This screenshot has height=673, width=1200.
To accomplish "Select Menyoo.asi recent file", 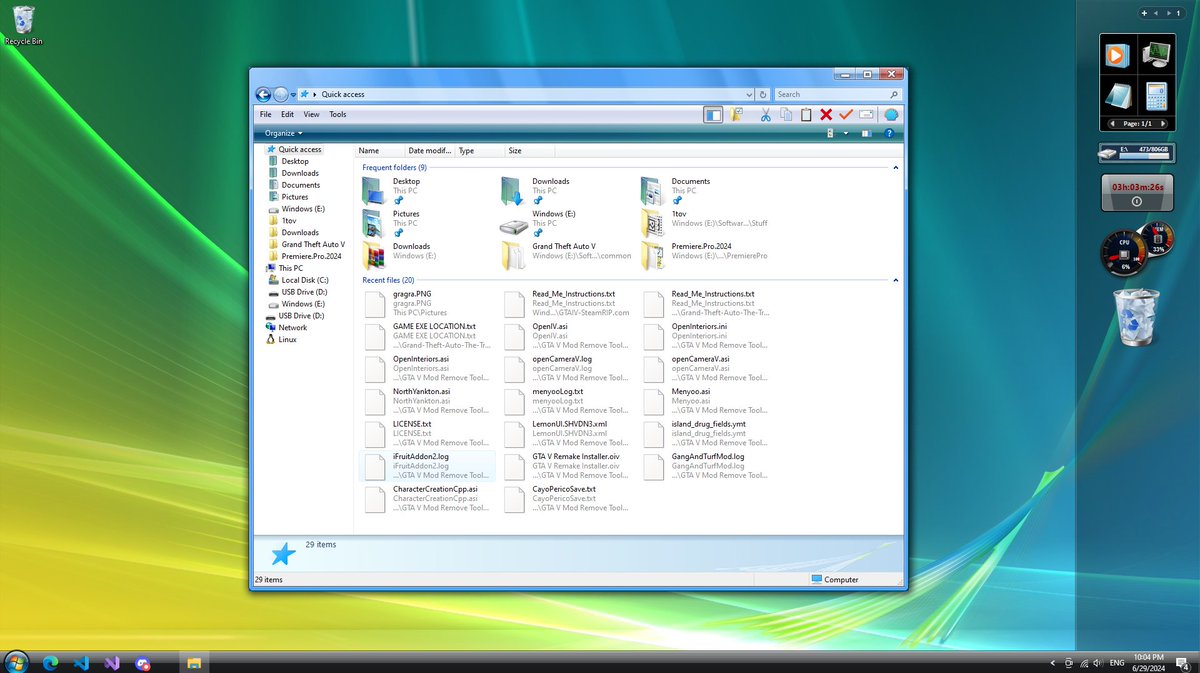I will point(707,401).
